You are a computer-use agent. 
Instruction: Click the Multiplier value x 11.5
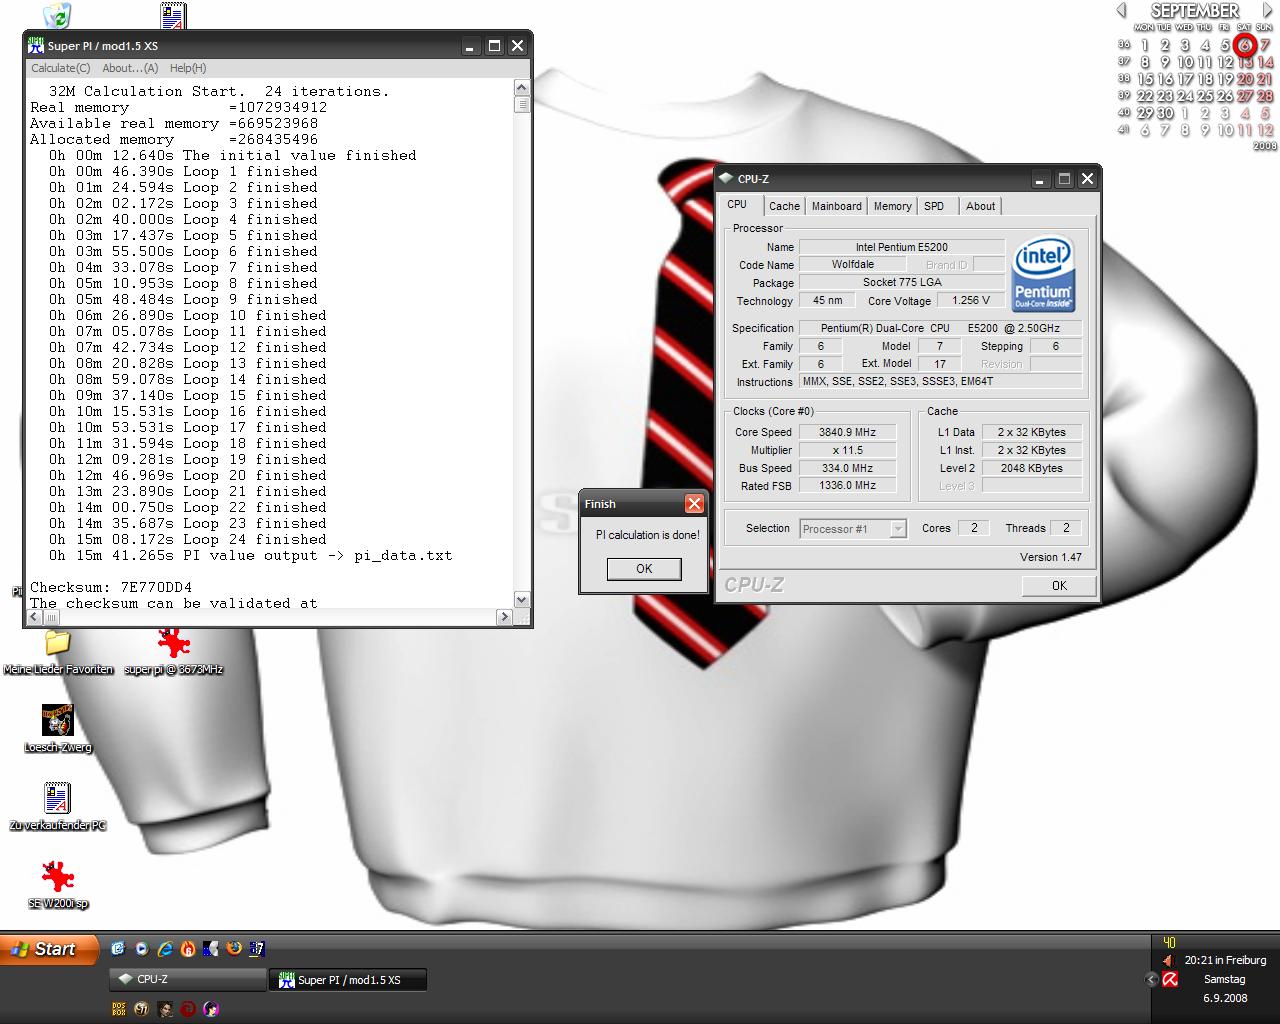click(847, 450)
